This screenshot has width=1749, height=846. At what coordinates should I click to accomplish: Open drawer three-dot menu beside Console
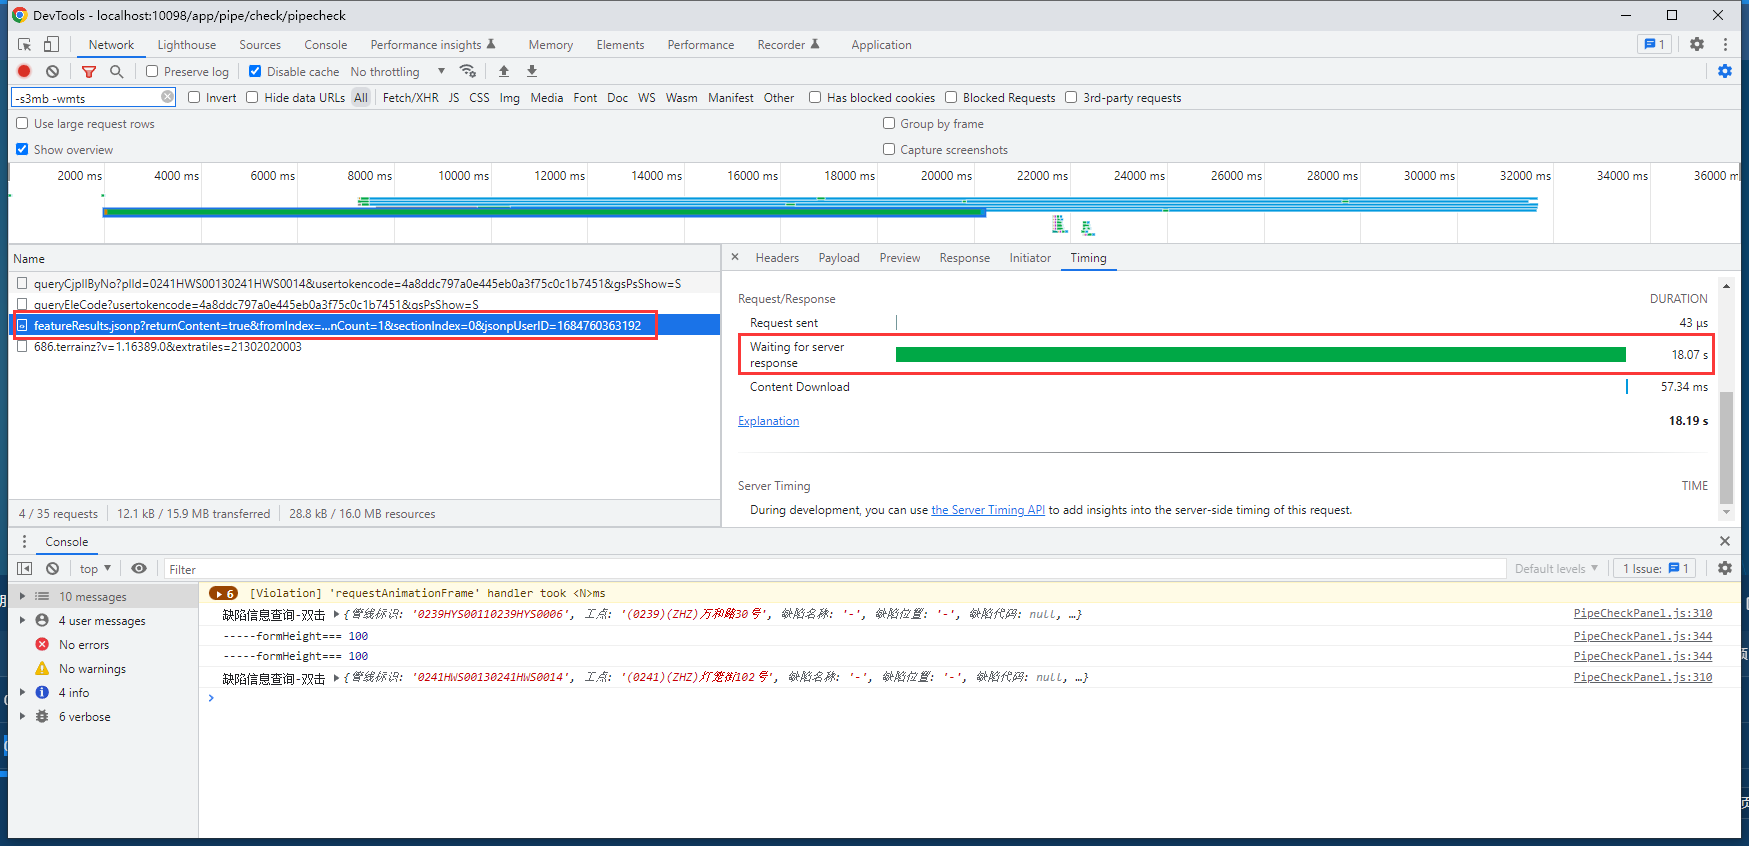pyautogui.click(x=25, y=541)
